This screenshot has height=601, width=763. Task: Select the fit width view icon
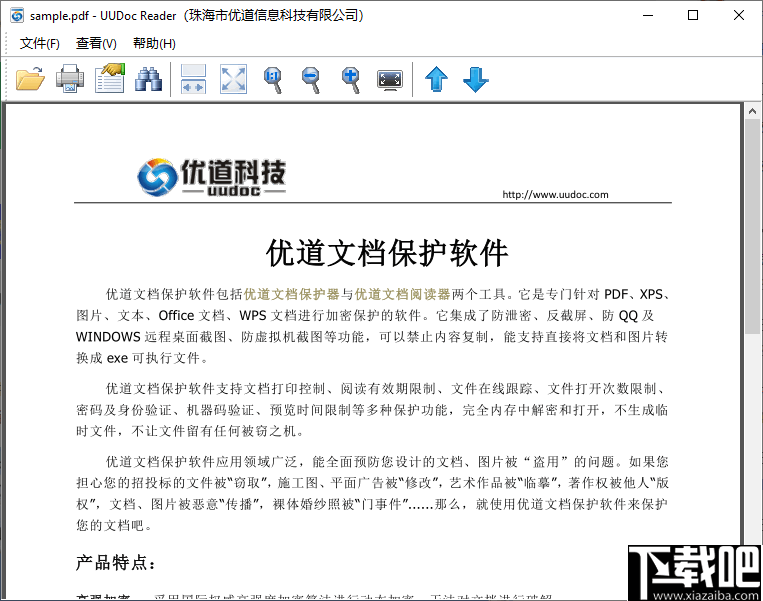pyautogui.click(x=193, y=79)
